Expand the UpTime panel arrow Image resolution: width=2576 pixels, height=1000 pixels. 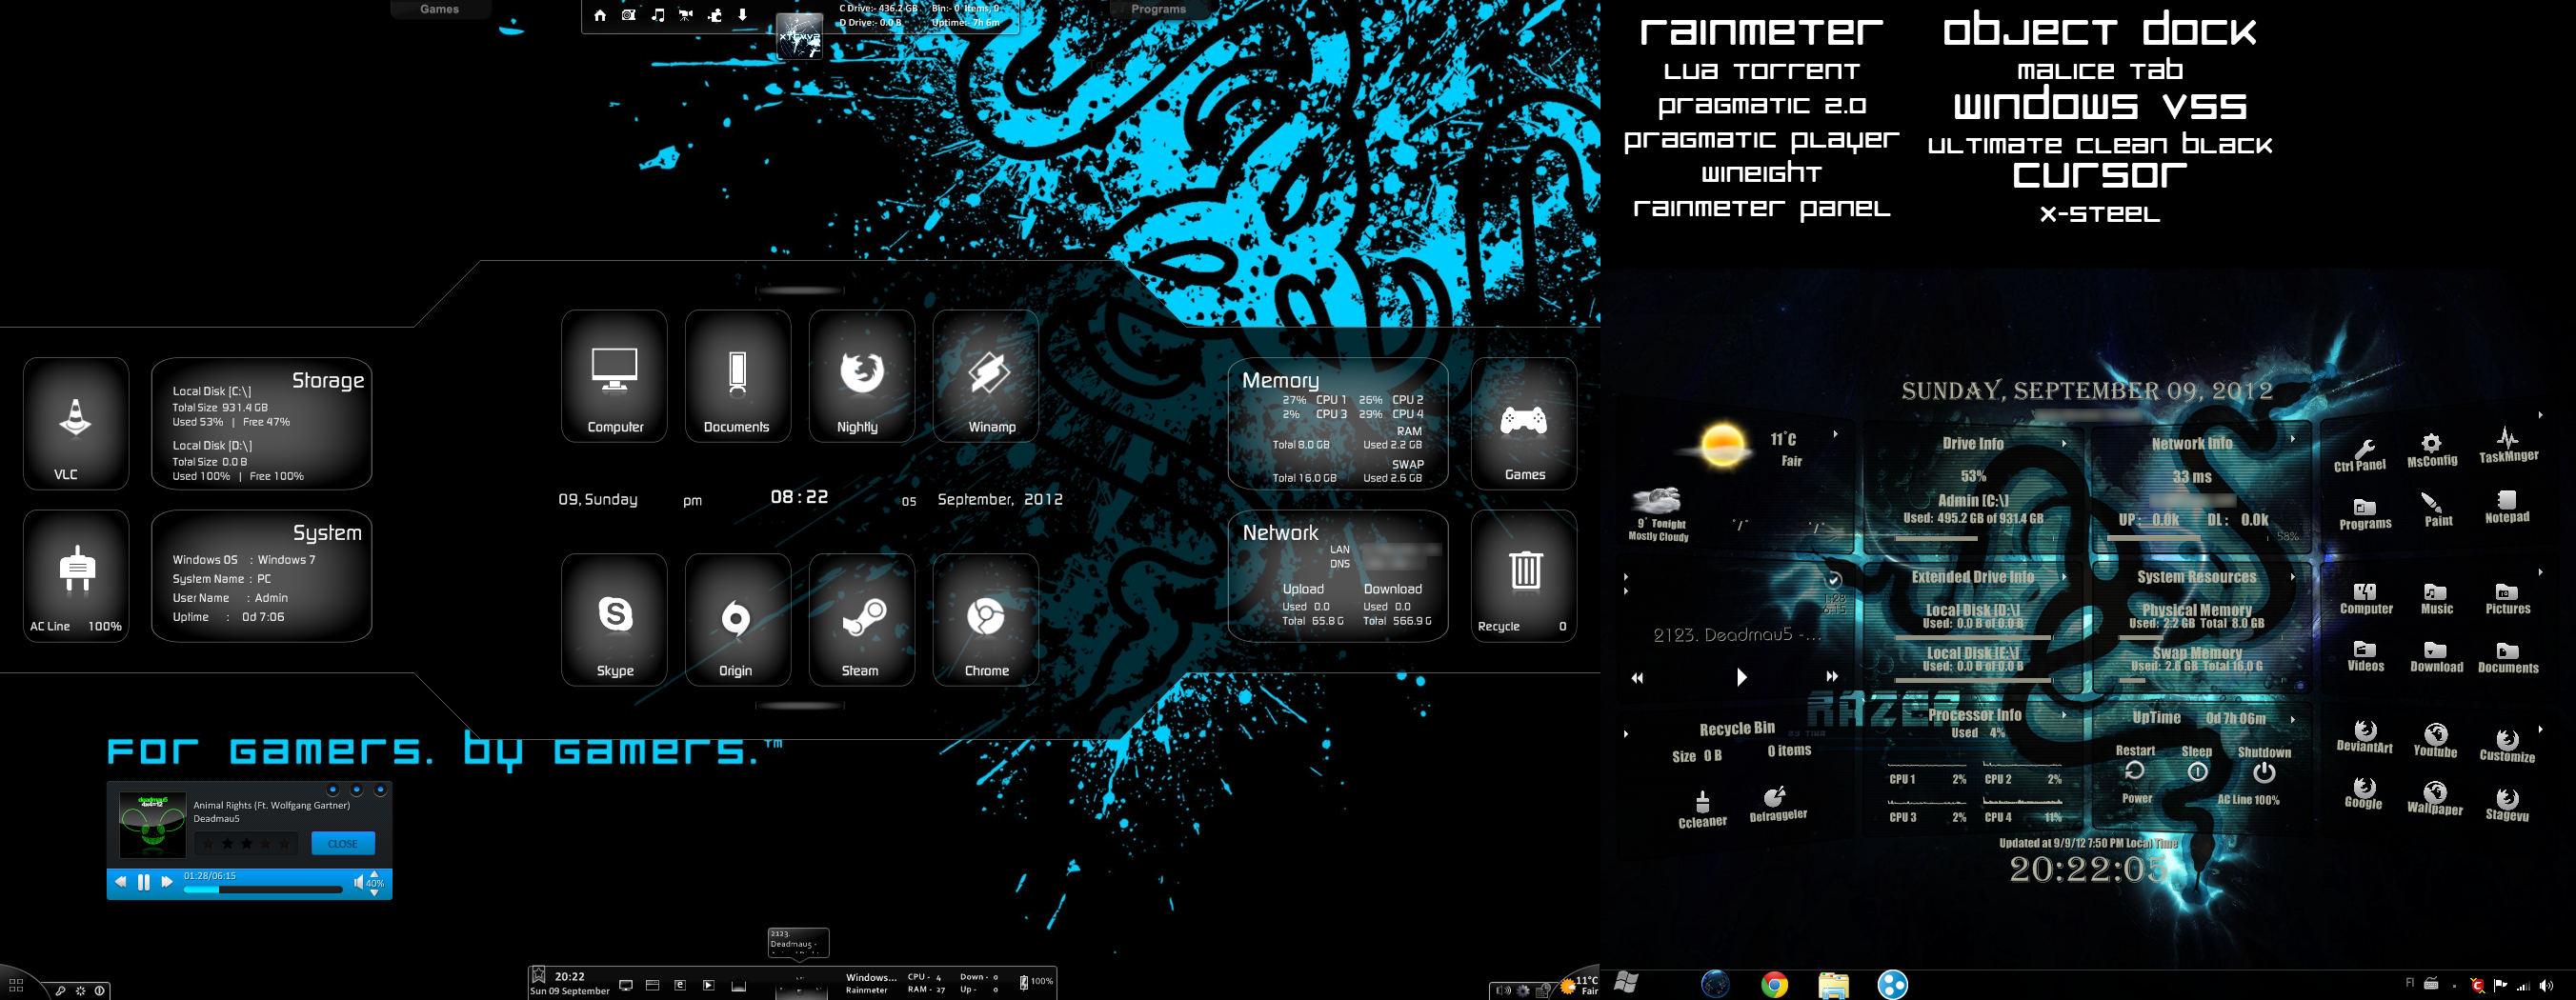[2293, 719]
